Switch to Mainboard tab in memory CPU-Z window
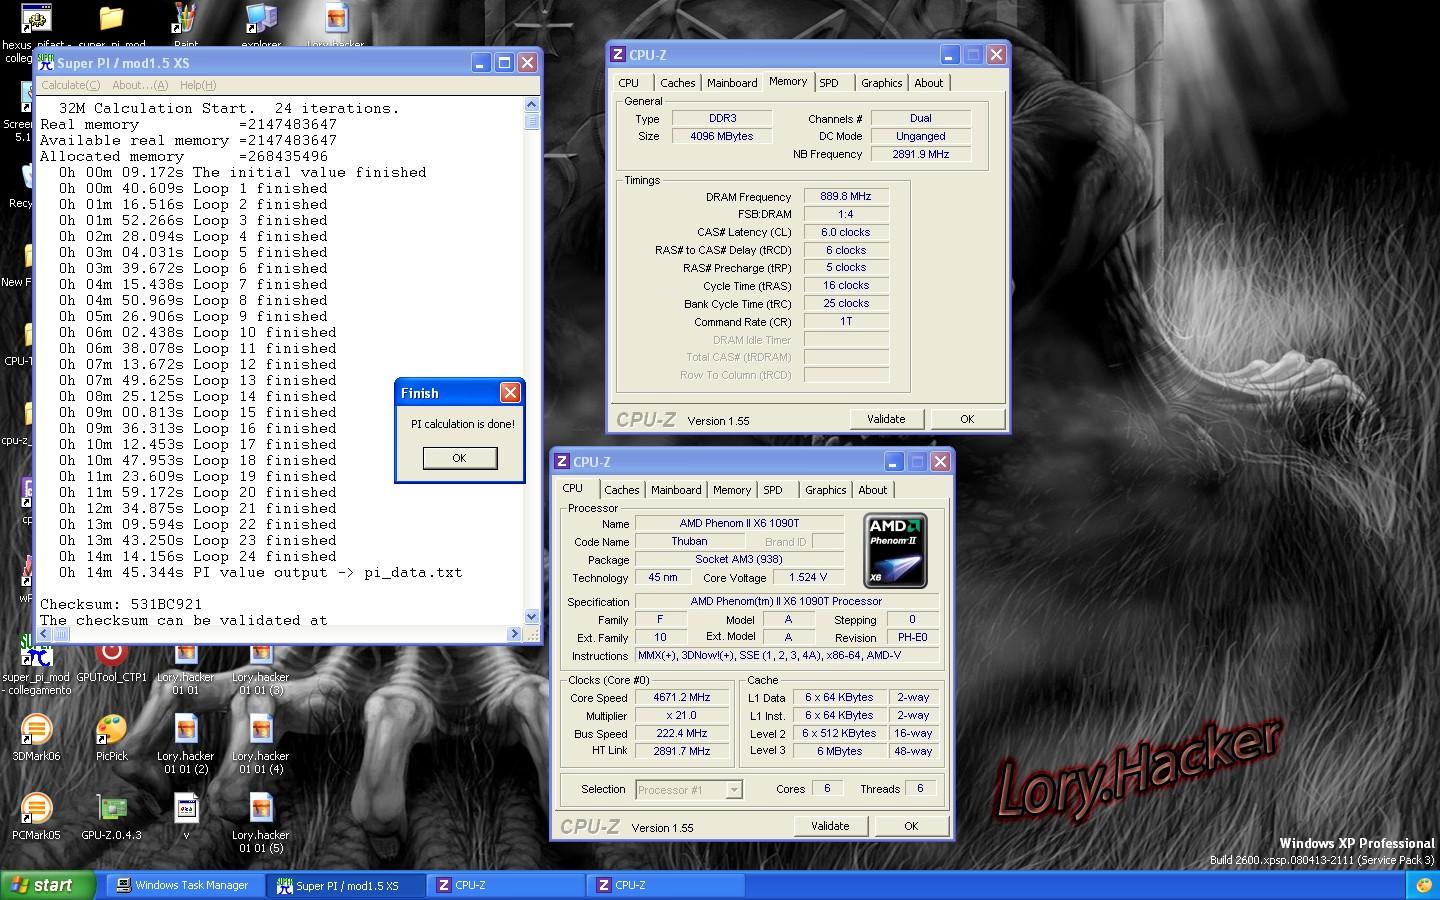This screenshot has height=900, width=1440. coord(732,83)
